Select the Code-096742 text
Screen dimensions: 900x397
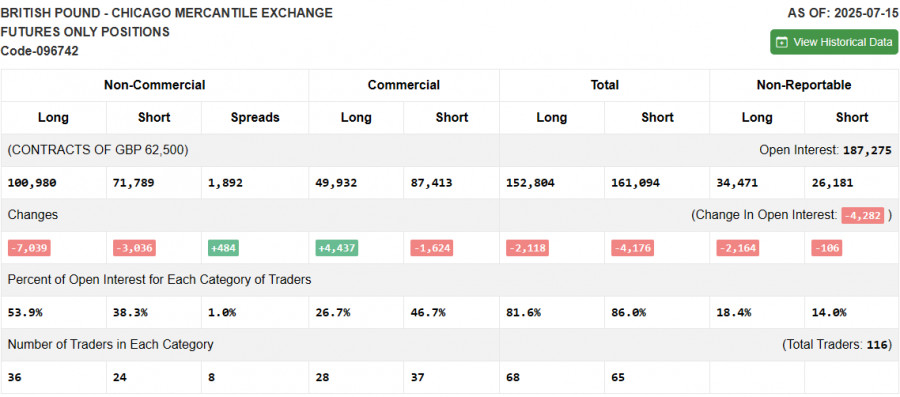pyautogui.click(x=40, y=50)
